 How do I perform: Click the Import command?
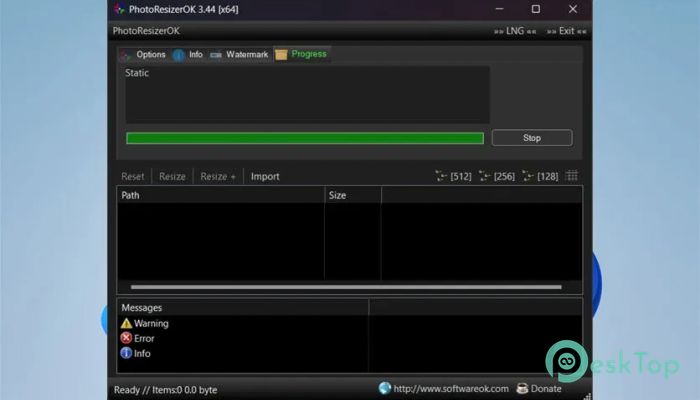[x=265, y=176]
